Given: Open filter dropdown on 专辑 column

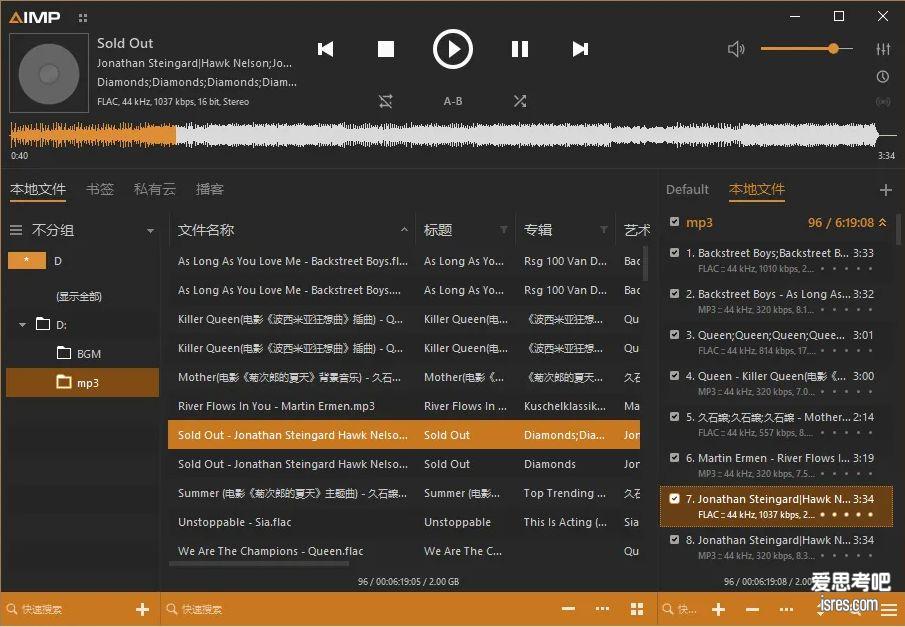Looking at the screenshot, I should (604, 230).
